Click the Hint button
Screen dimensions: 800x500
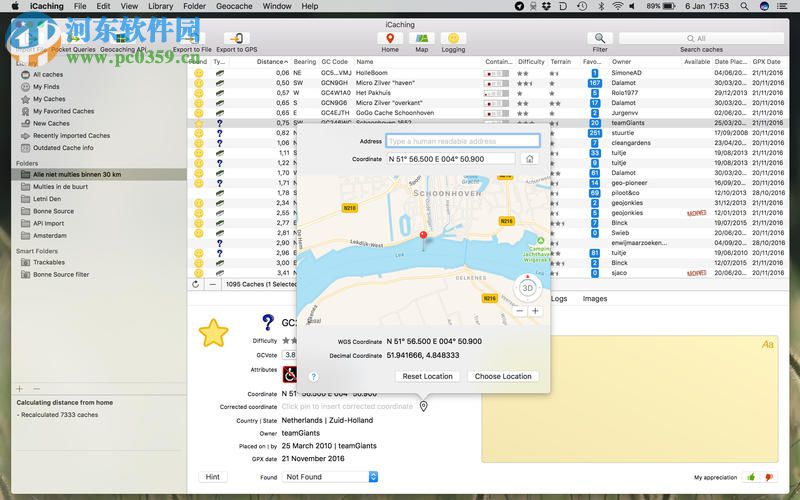point(213,477)
